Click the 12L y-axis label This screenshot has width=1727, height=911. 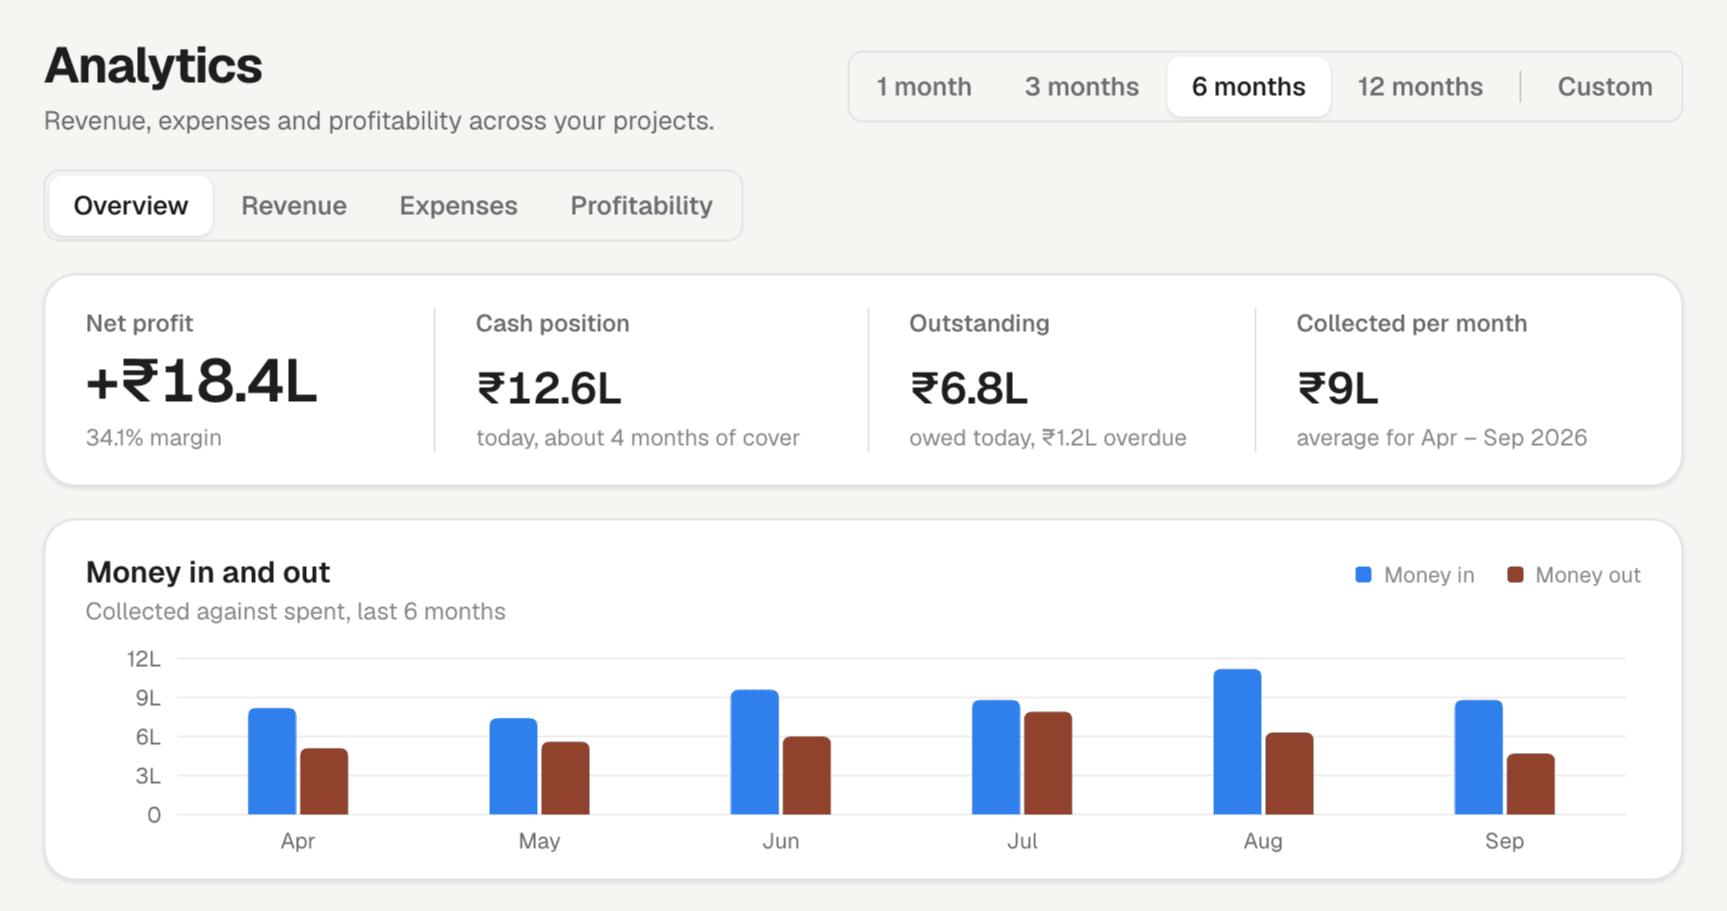[x=143, y=659]
